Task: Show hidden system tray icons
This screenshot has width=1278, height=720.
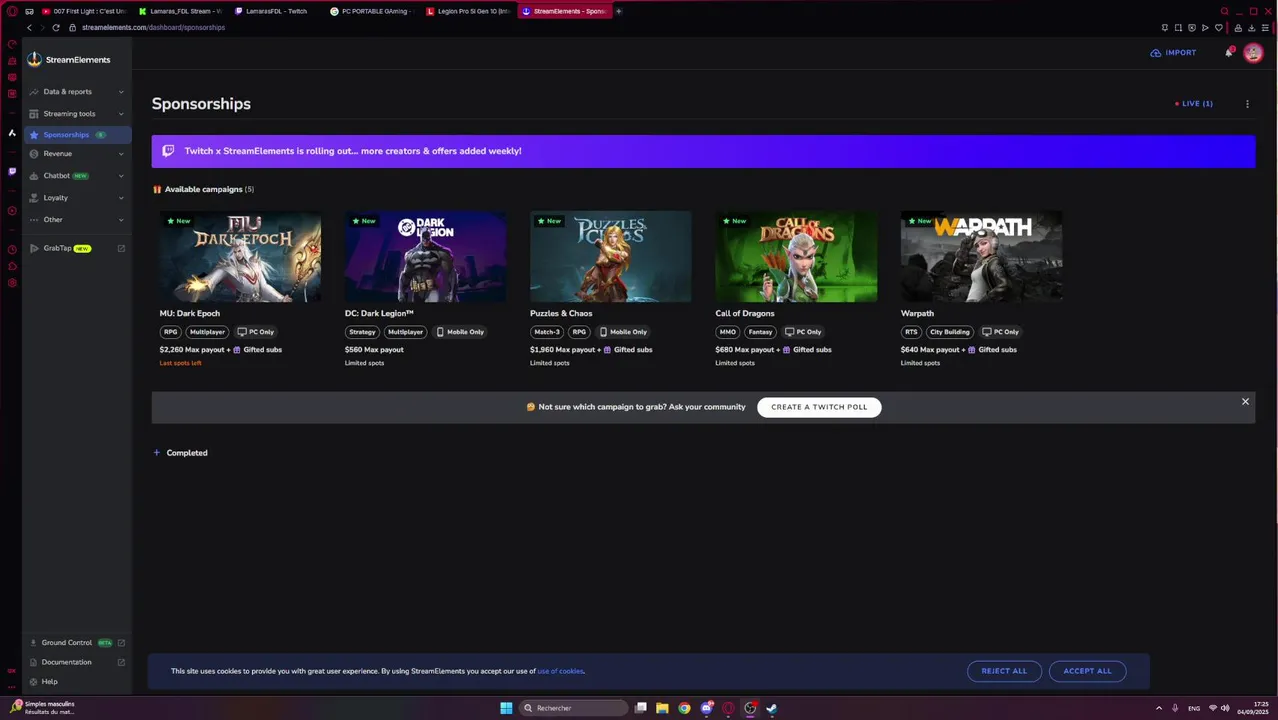Action: click(1159, 708)
